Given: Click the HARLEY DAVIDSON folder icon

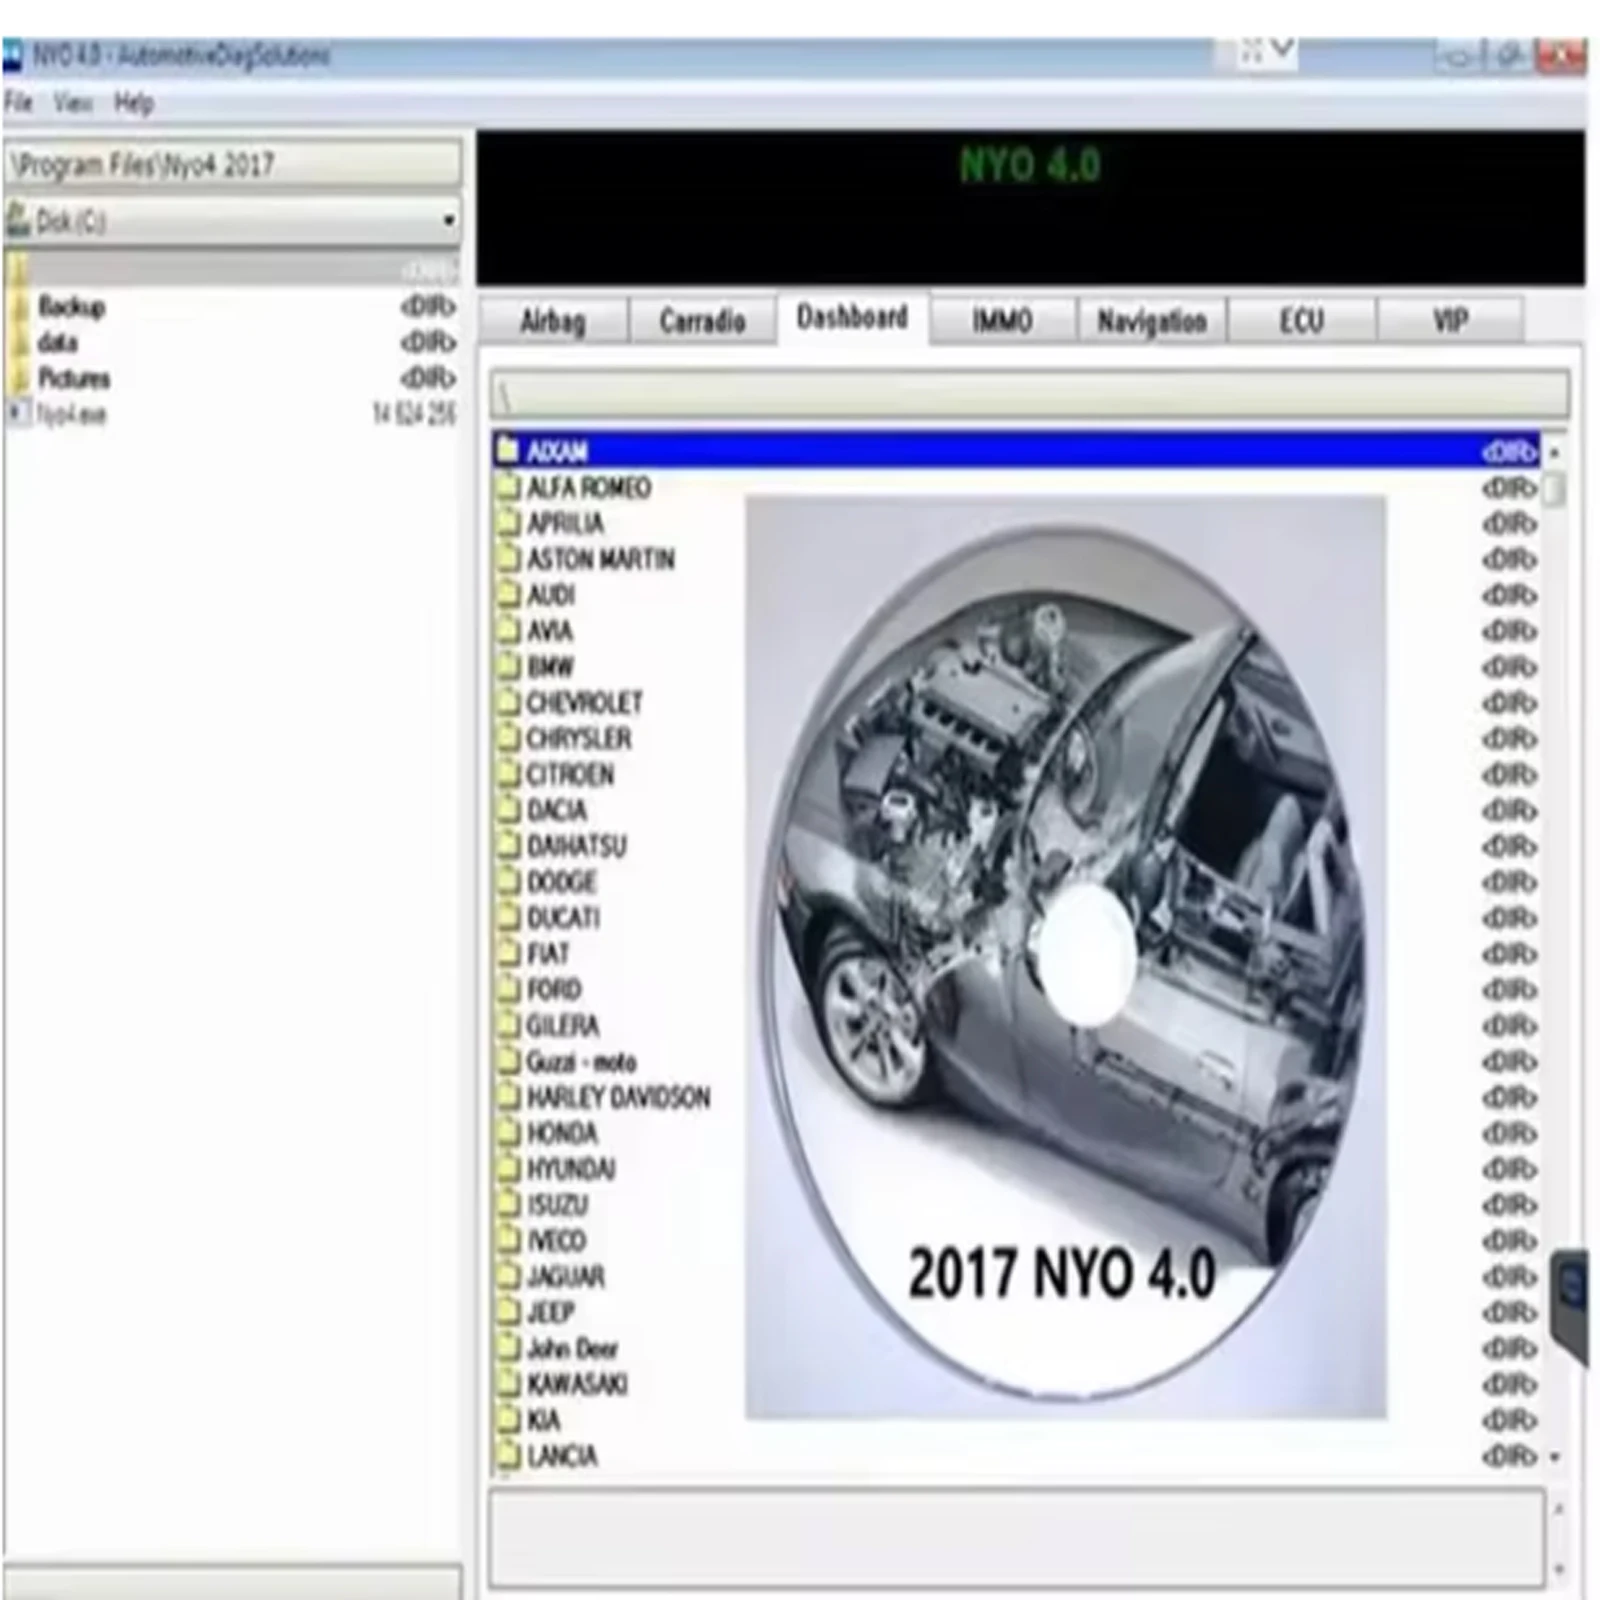Looking at the screenshot, I should (509, 1097).
